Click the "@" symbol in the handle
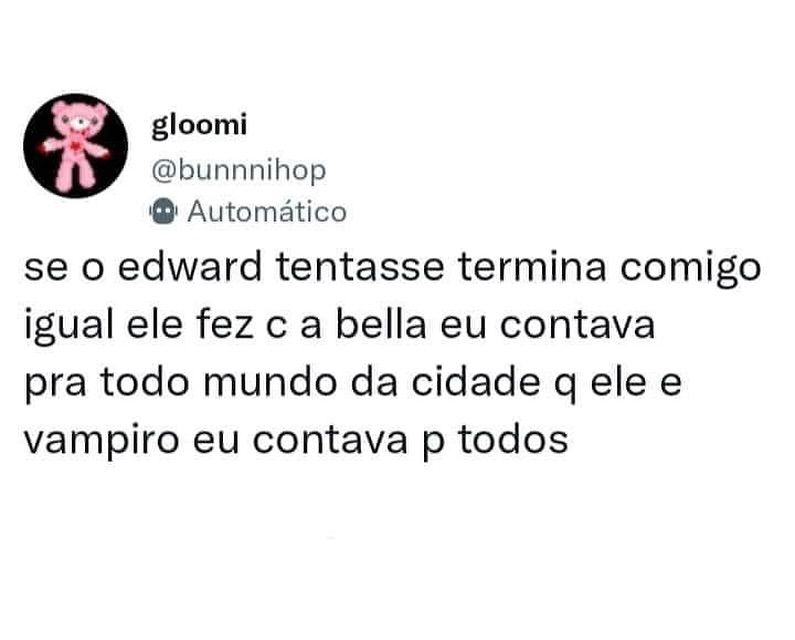Viewport: 795px width, 640px height. coord(163,172)
